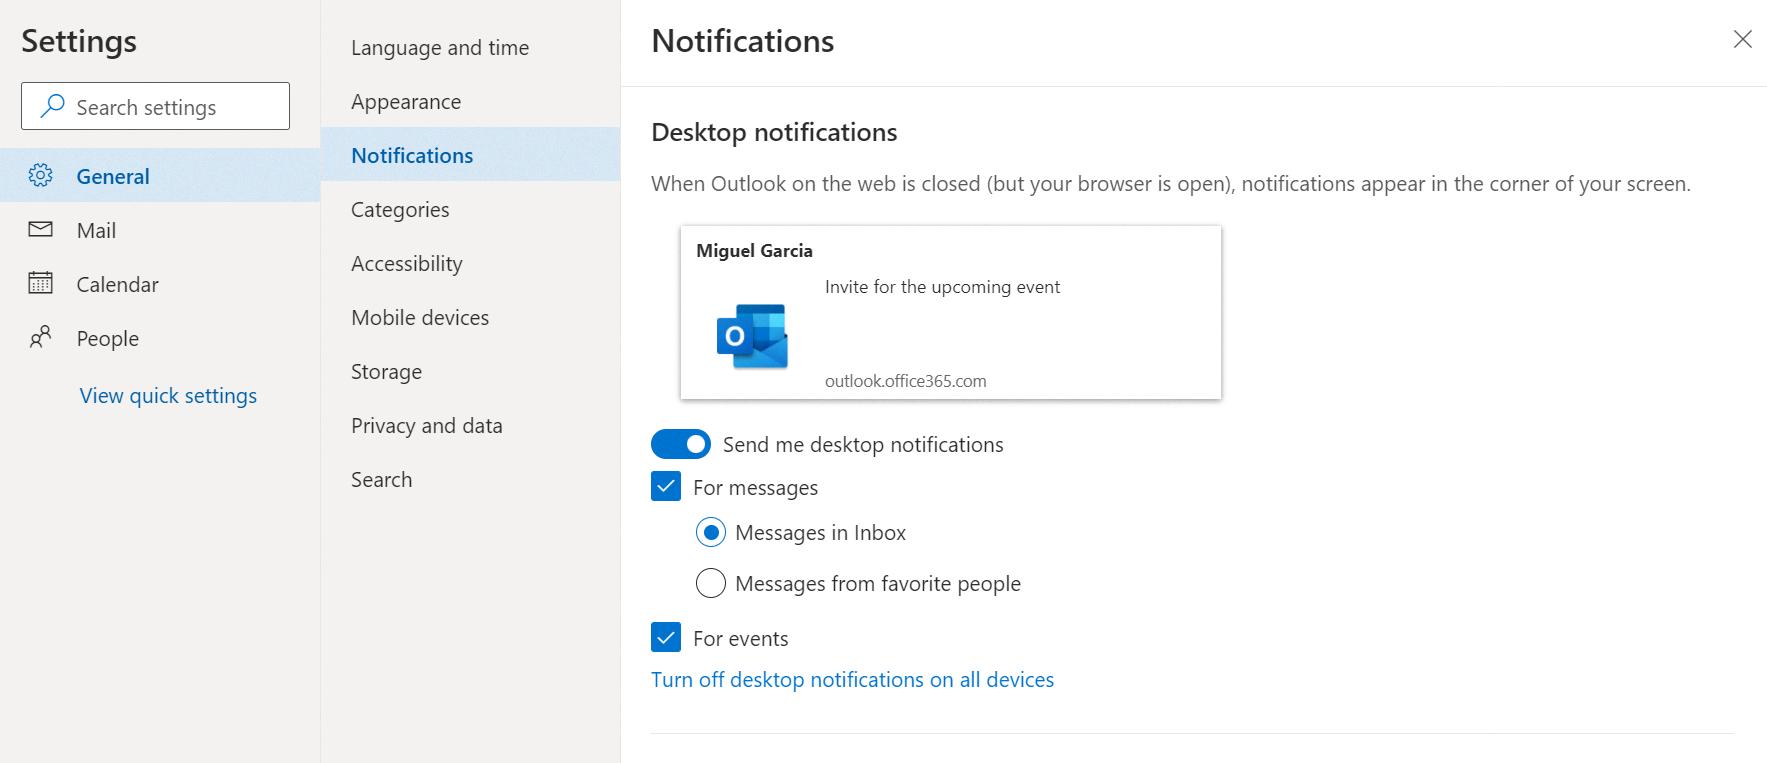The width and height of the screenshot is (1767, 763).
Task: Close the Settings panel with X
Action: click(x=1742, y=39)
